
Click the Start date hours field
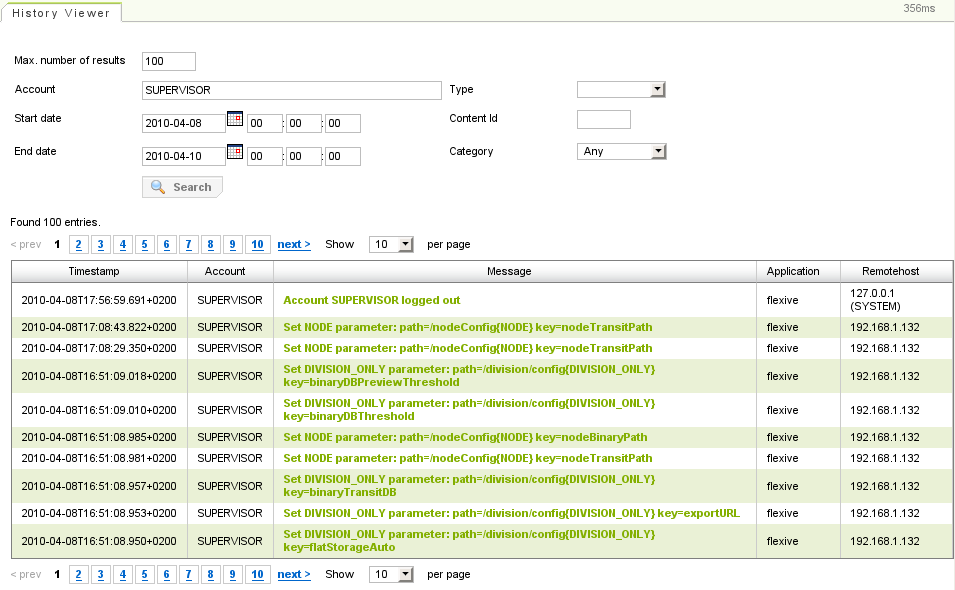pos(264,123)
